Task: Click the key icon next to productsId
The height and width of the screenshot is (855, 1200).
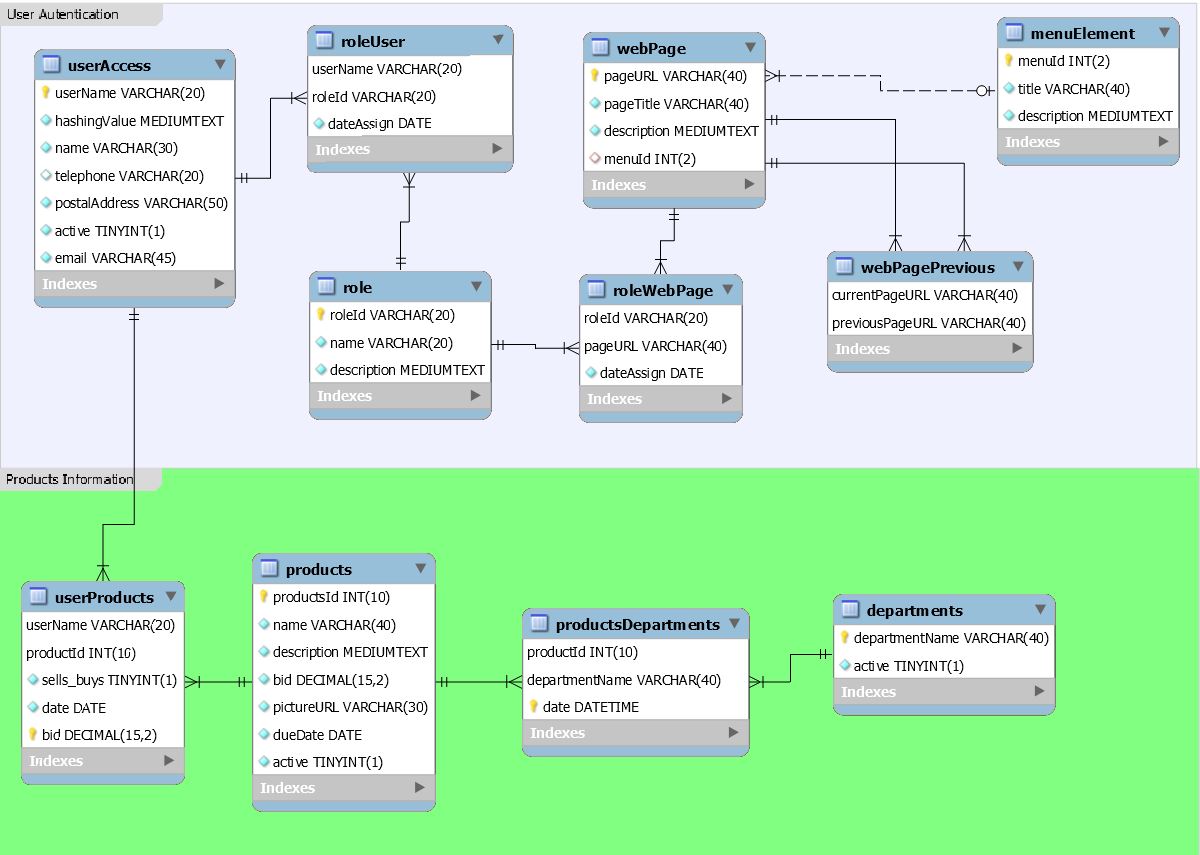Action: tap(265, 597)
